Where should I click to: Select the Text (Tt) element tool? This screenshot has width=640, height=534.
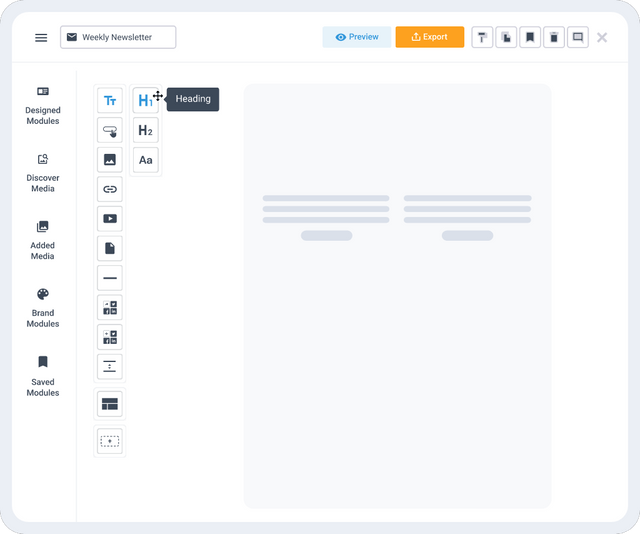[x=110, y=100]
